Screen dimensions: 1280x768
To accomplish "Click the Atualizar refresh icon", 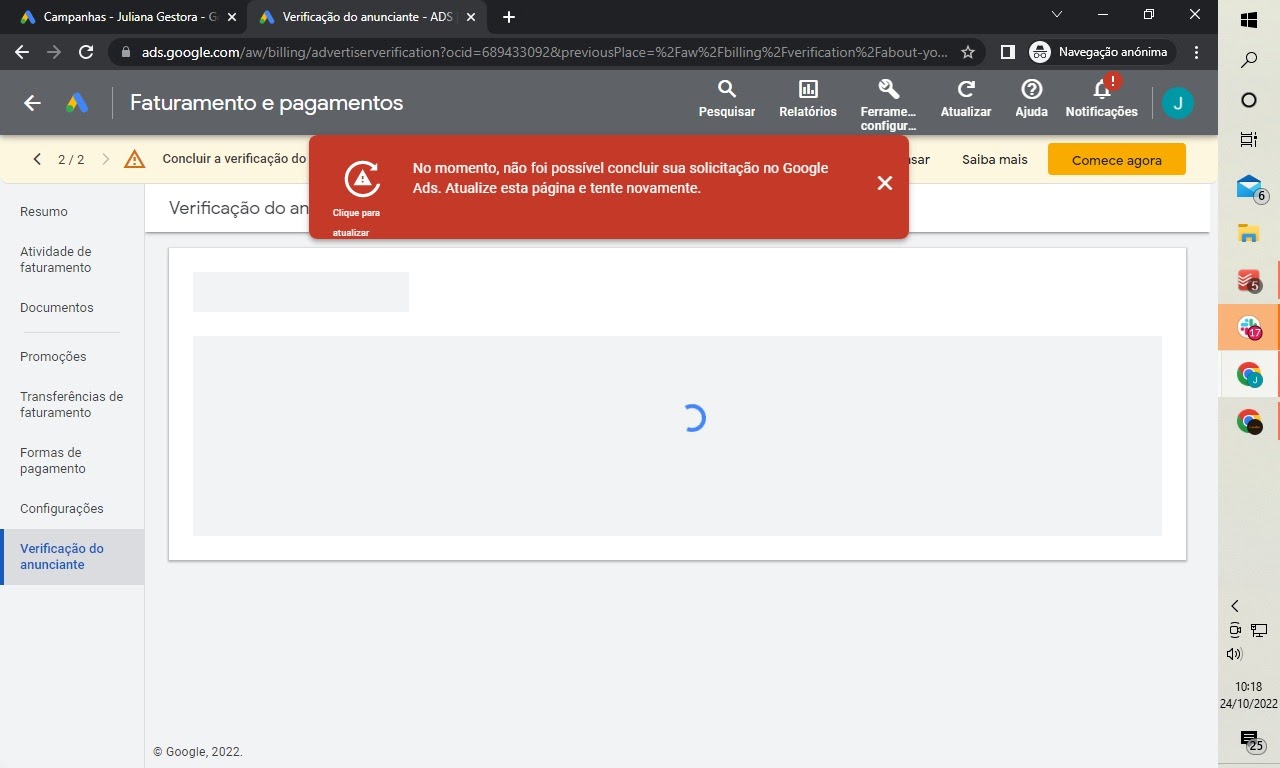I will click(x=966, y=100).
